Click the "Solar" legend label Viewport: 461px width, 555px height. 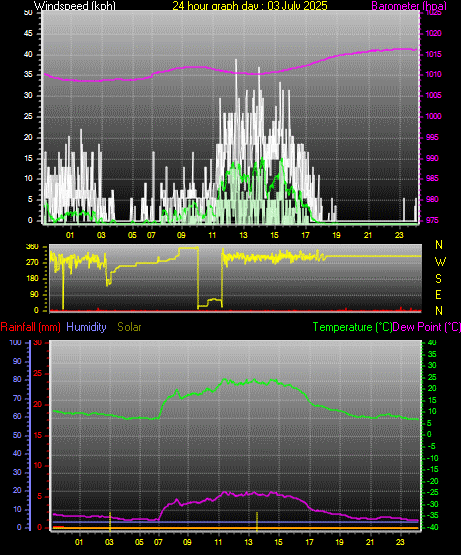pos(129,327)
